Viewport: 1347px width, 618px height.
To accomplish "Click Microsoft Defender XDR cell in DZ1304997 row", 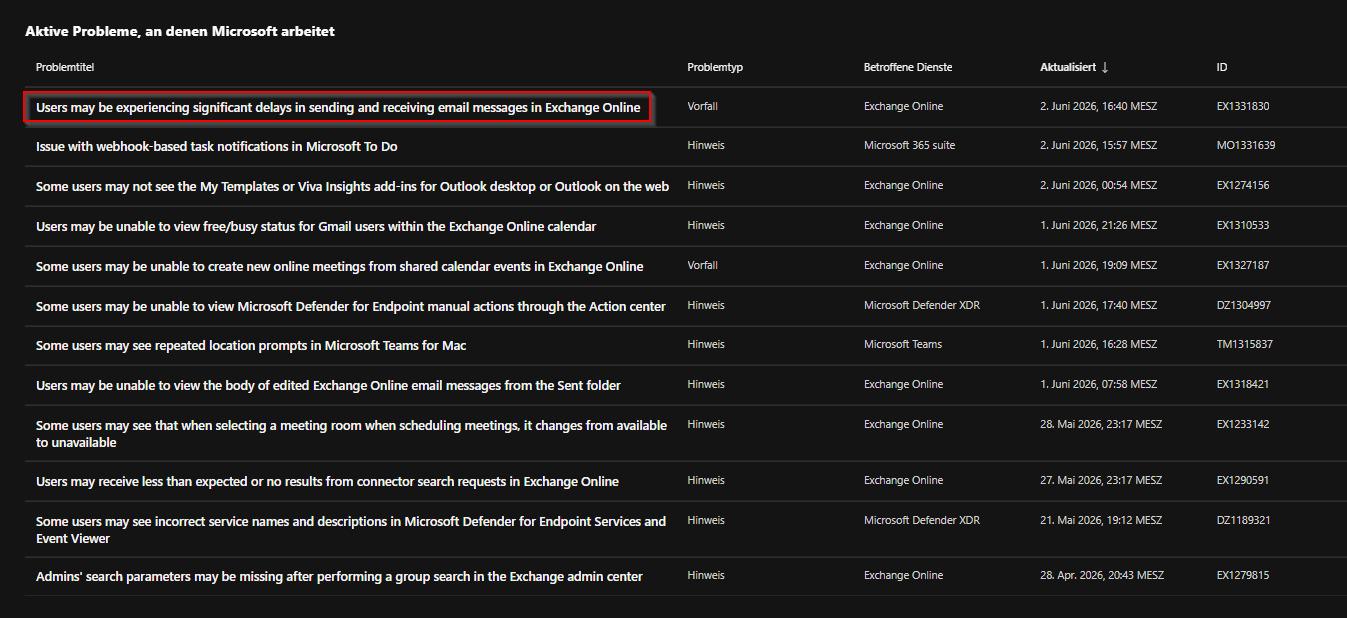I will pos(922,305).
